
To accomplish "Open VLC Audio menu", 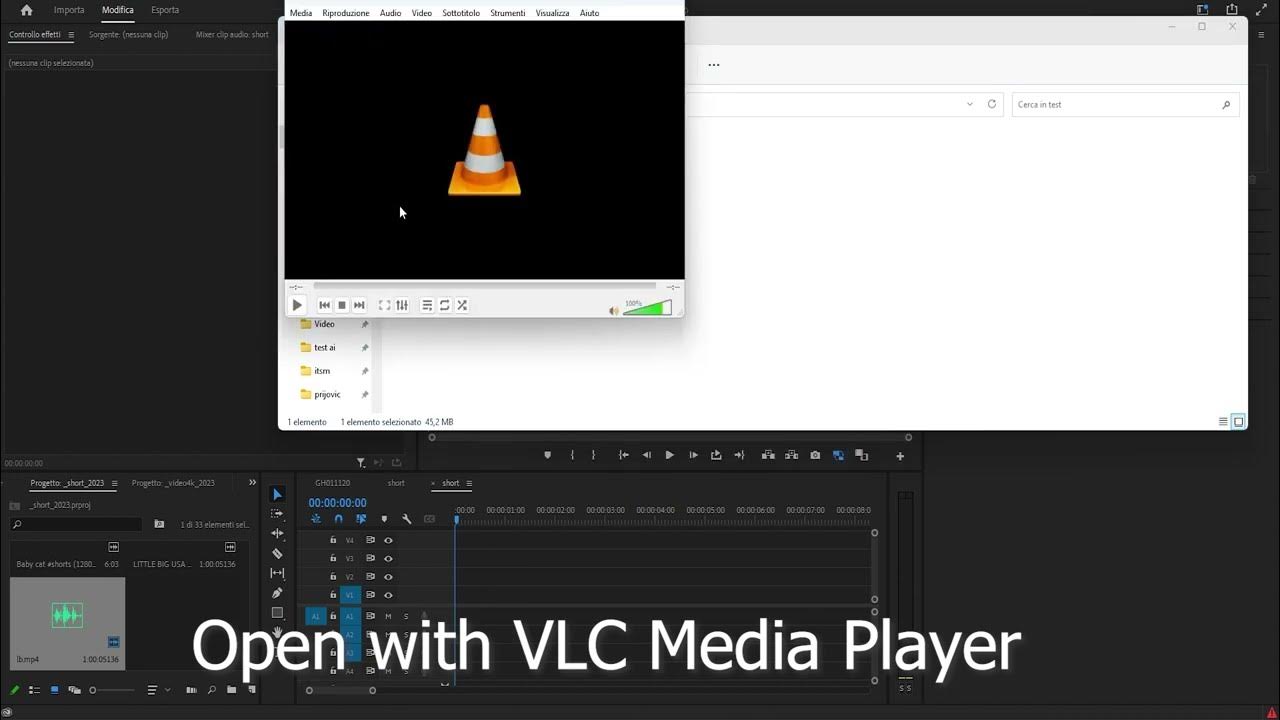I will [390, 13].
